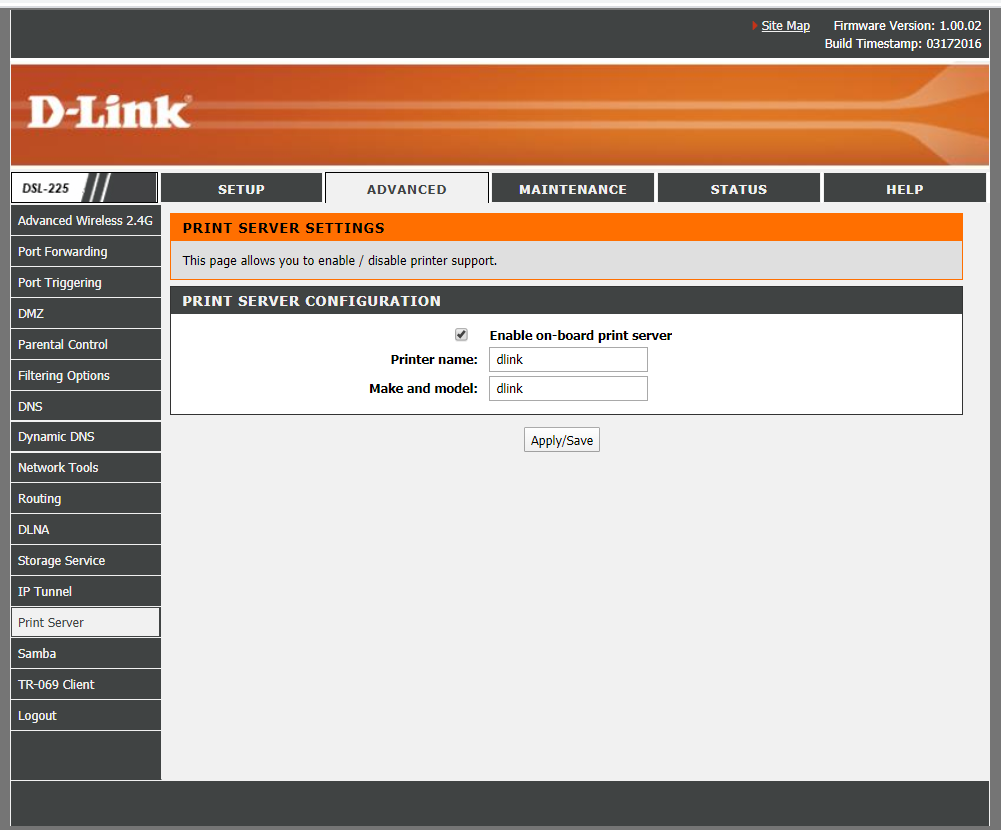Open the Site Map link
This screenshot has width=1001, height=830.
tap(785, 26)
